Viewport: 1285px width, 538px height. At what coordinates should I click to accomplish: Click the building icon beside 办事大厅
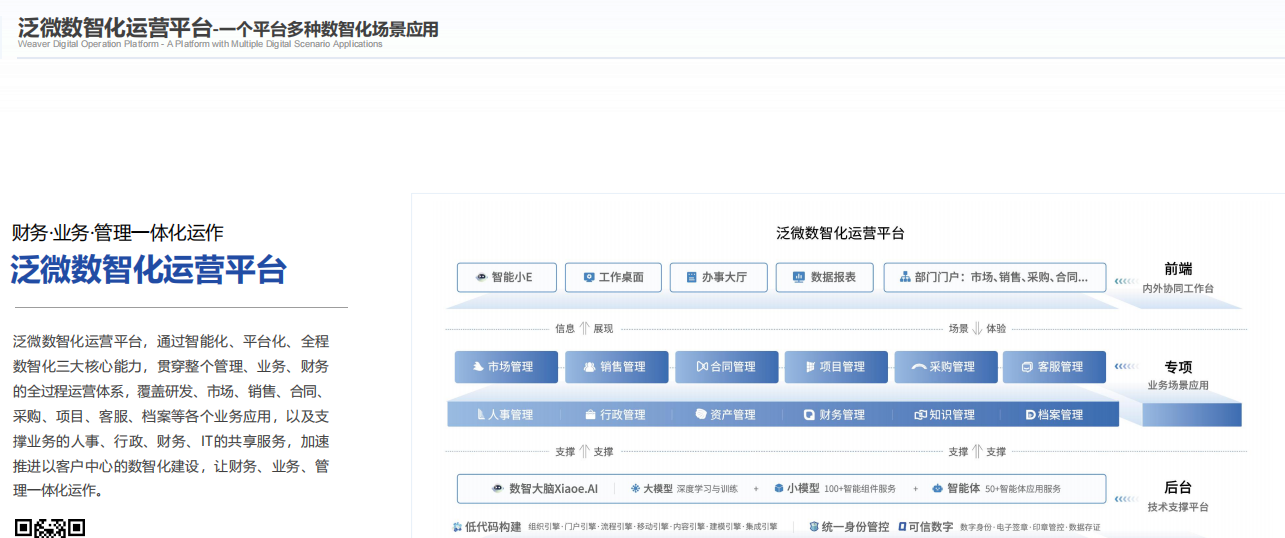(691, 277)
